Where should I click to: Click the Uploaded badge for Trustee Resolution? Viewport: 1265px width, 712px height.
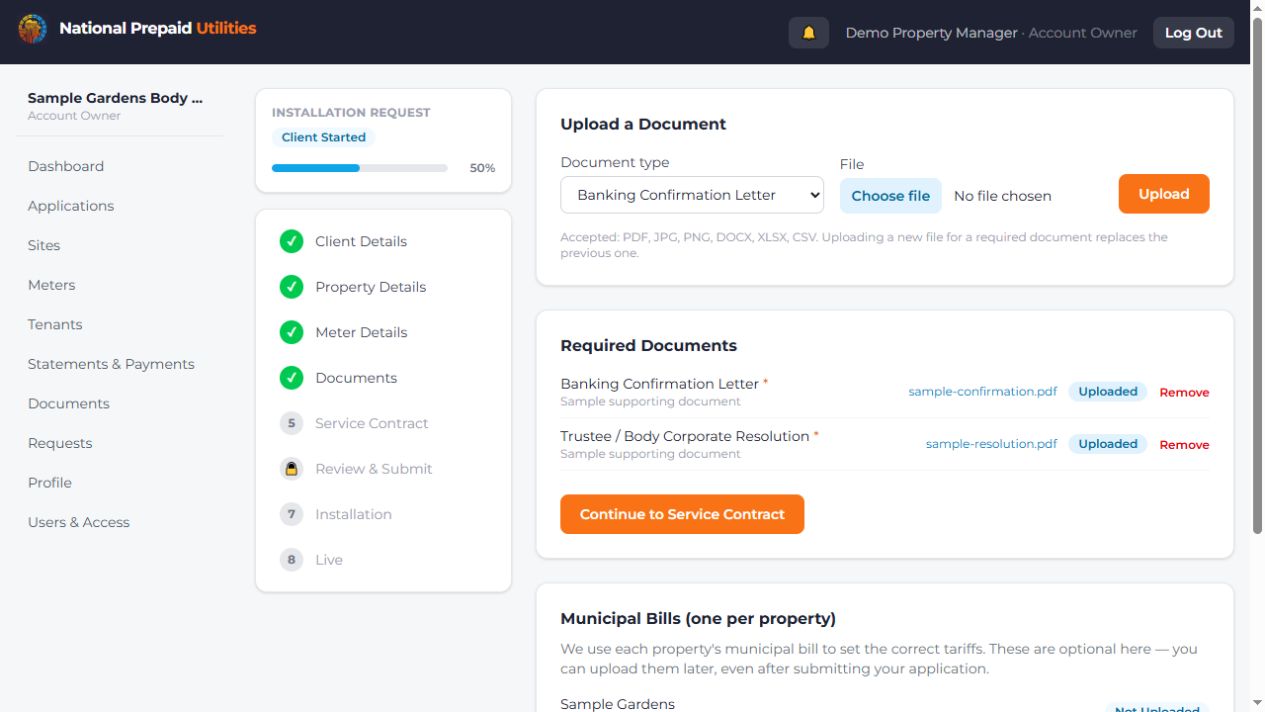tap(1107, 444)
